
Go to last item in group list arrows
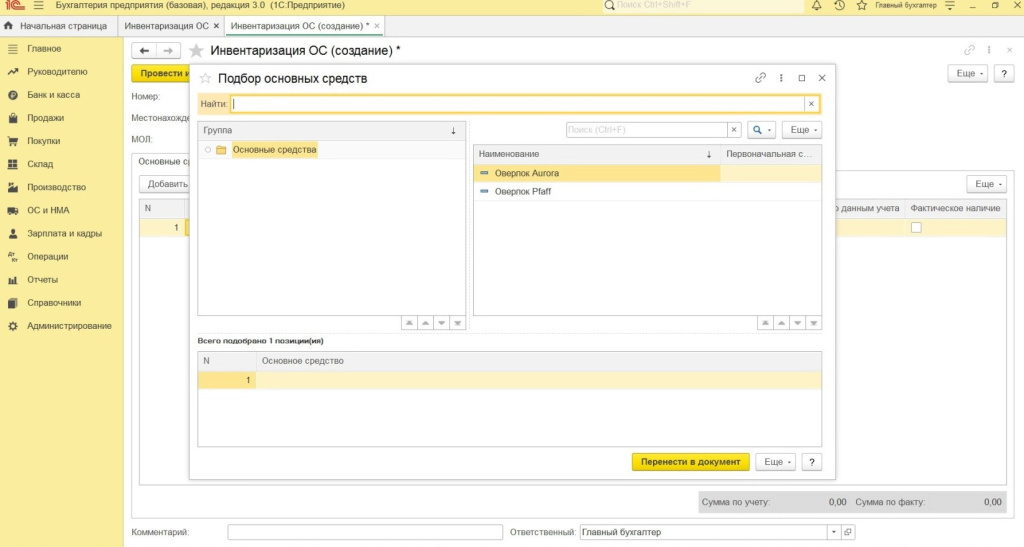pyautogui.click(x=458, y=323)
